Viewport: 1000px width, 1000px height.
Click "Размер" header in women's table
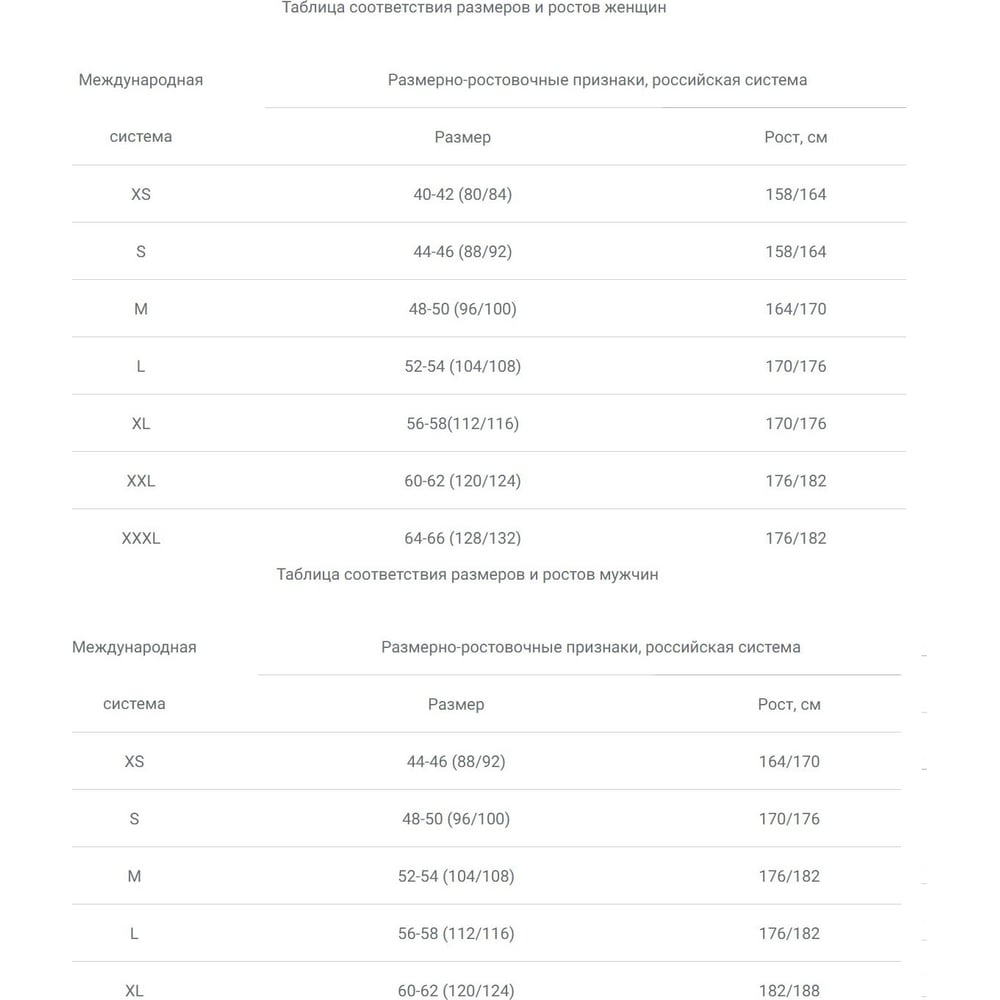[x=462, y=137]
